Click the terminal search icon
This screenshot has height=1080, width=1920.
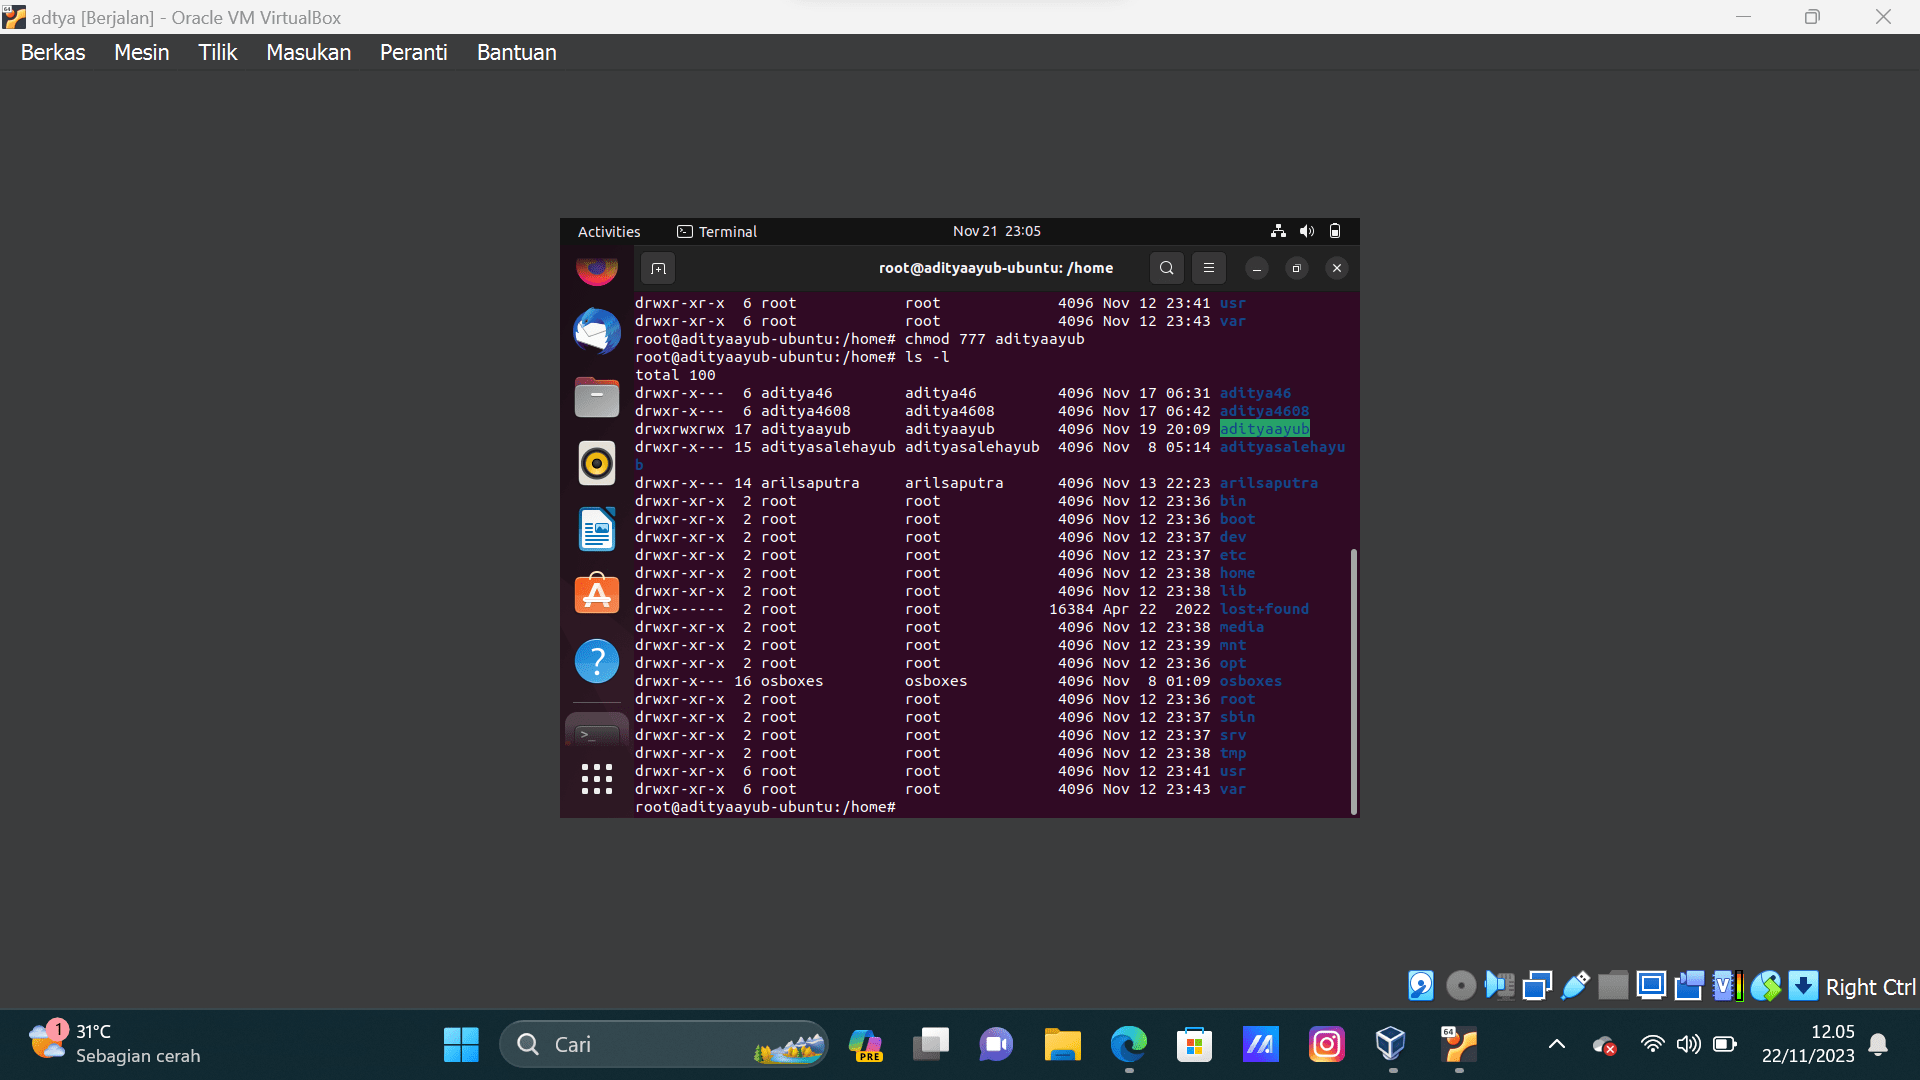(1166, 268)
